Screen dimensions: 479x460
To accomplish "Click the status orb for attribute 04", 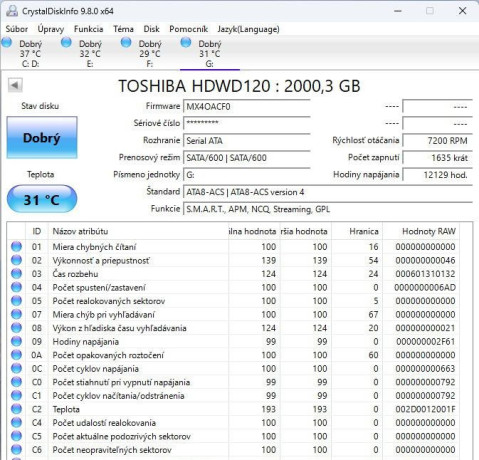I will pyautogui.click(x=16, y=287).
